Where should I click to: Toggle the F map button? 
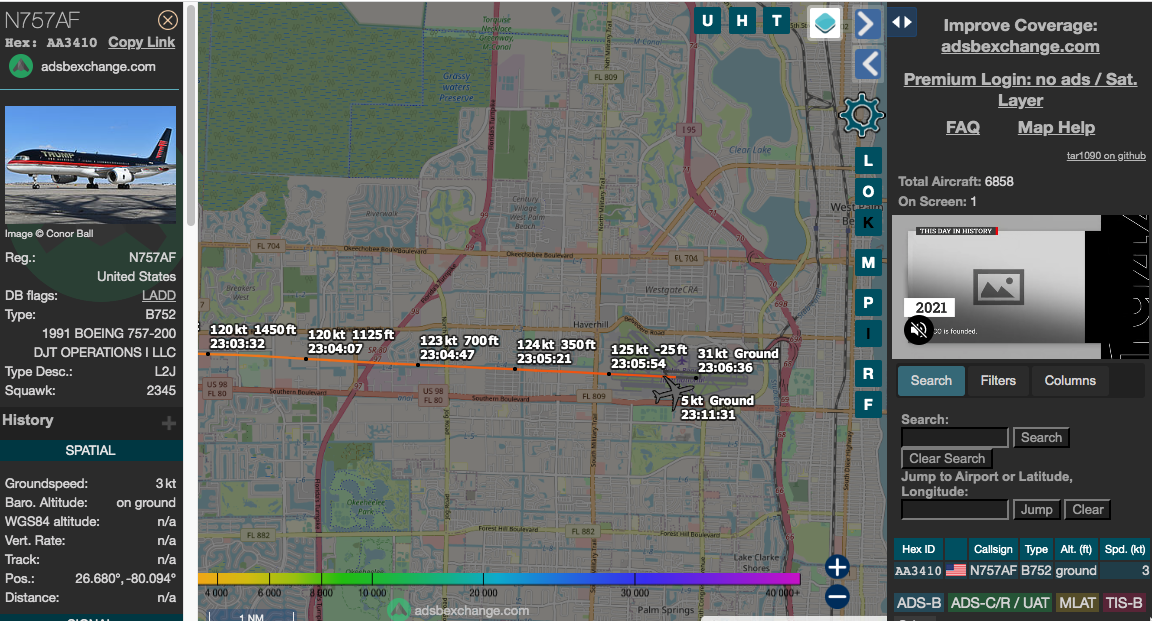[x=868, y=404]
